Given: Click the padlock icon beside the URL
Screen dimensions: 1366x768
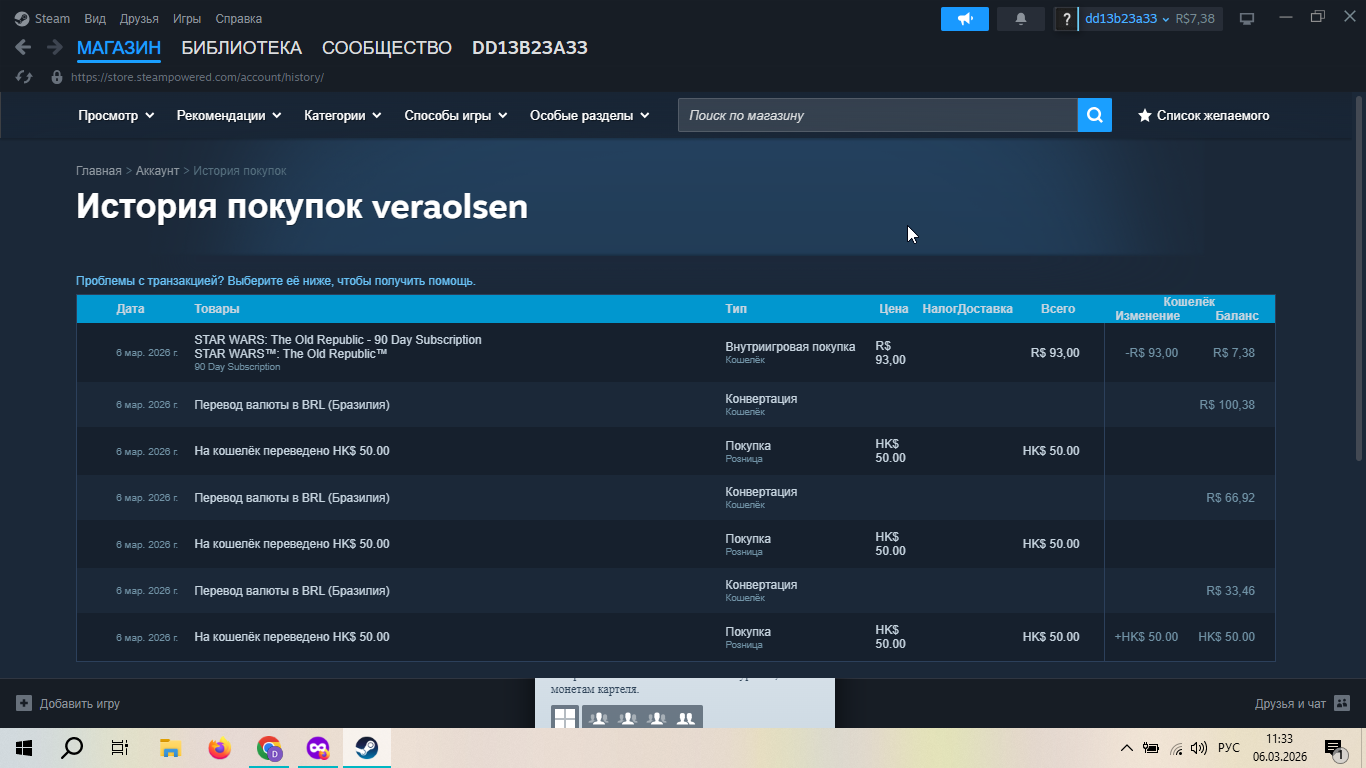Looking at the screenshot, I should [56, 77].
